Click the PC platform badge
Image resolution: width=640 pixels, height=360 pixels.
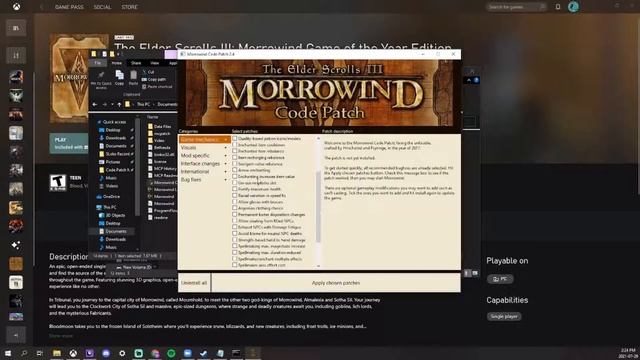pyautogui.click(x=500, y=279)
